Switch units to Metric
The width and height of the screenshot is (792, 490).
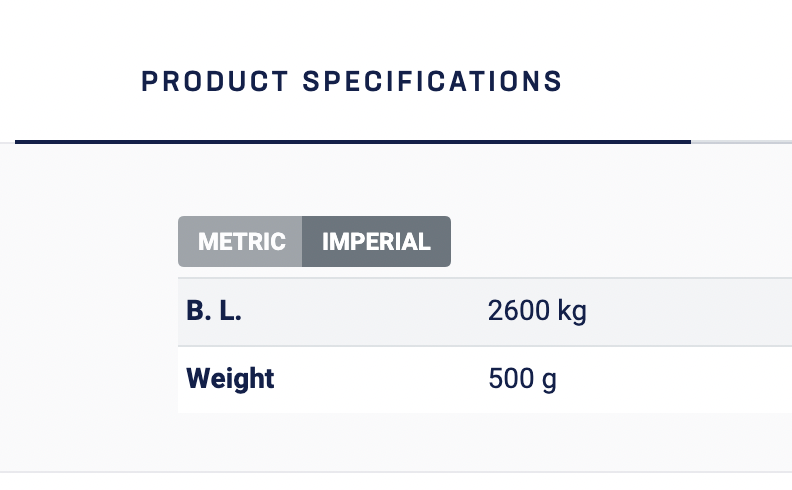[x=241, y=242]
